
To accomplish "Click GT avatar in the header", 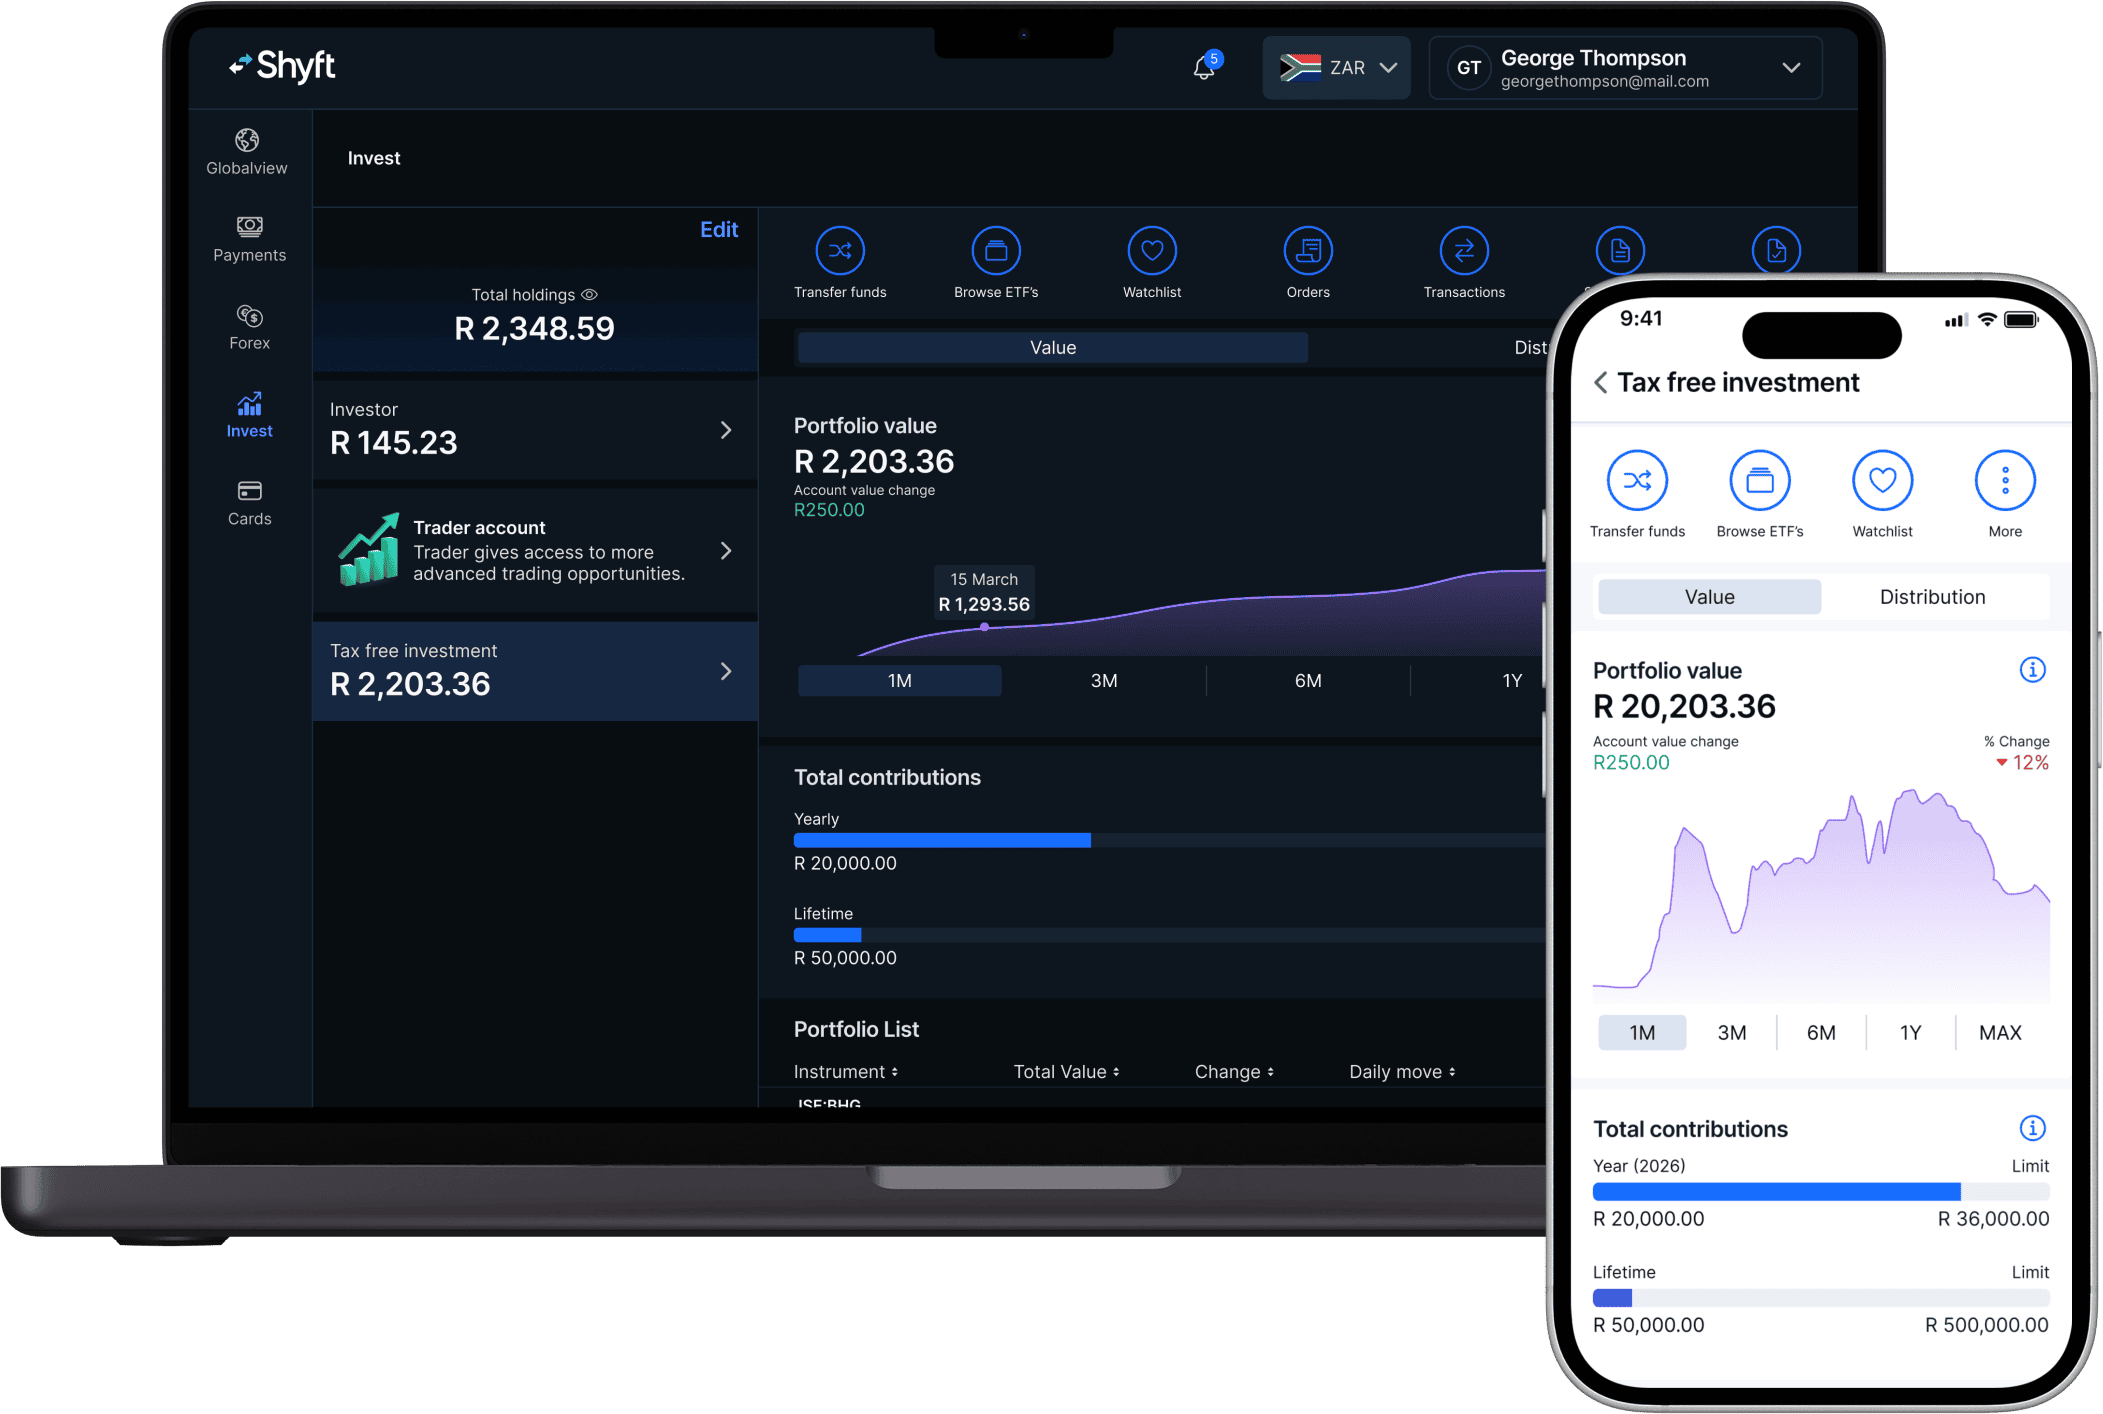I will point(1468,68).
